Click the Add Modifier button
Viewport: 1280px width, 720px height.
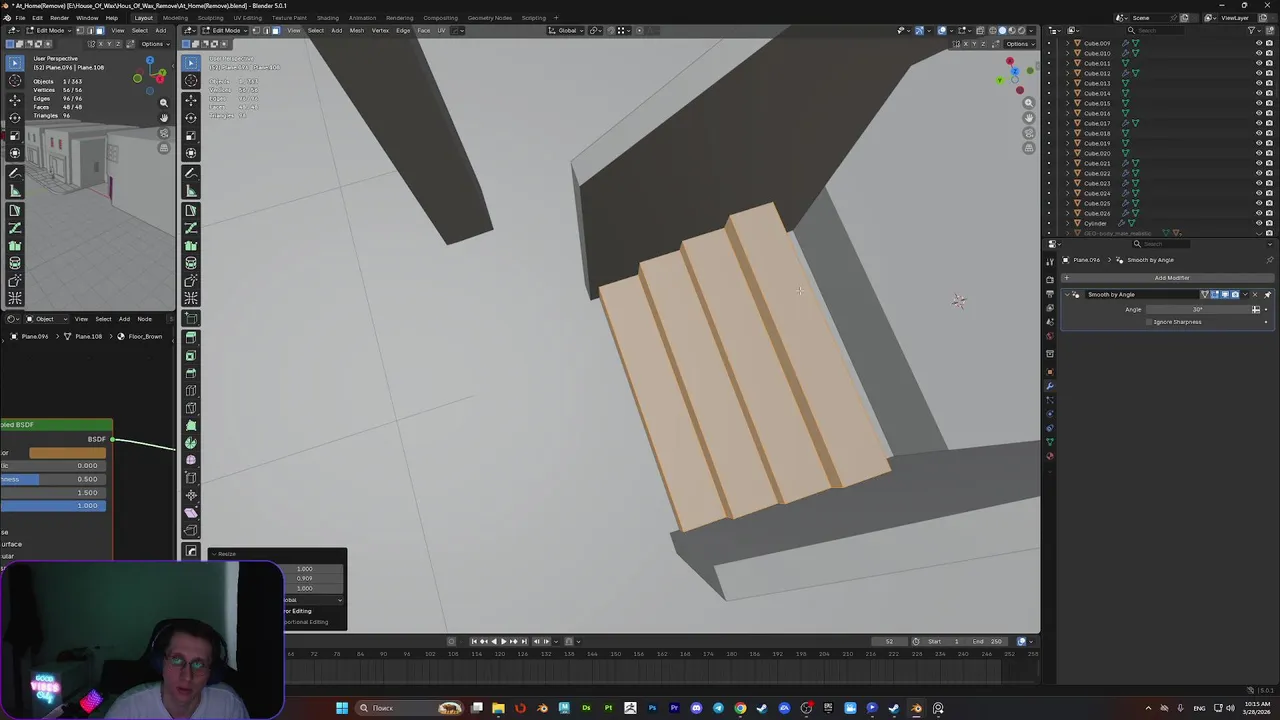(x=1172, y=278)
